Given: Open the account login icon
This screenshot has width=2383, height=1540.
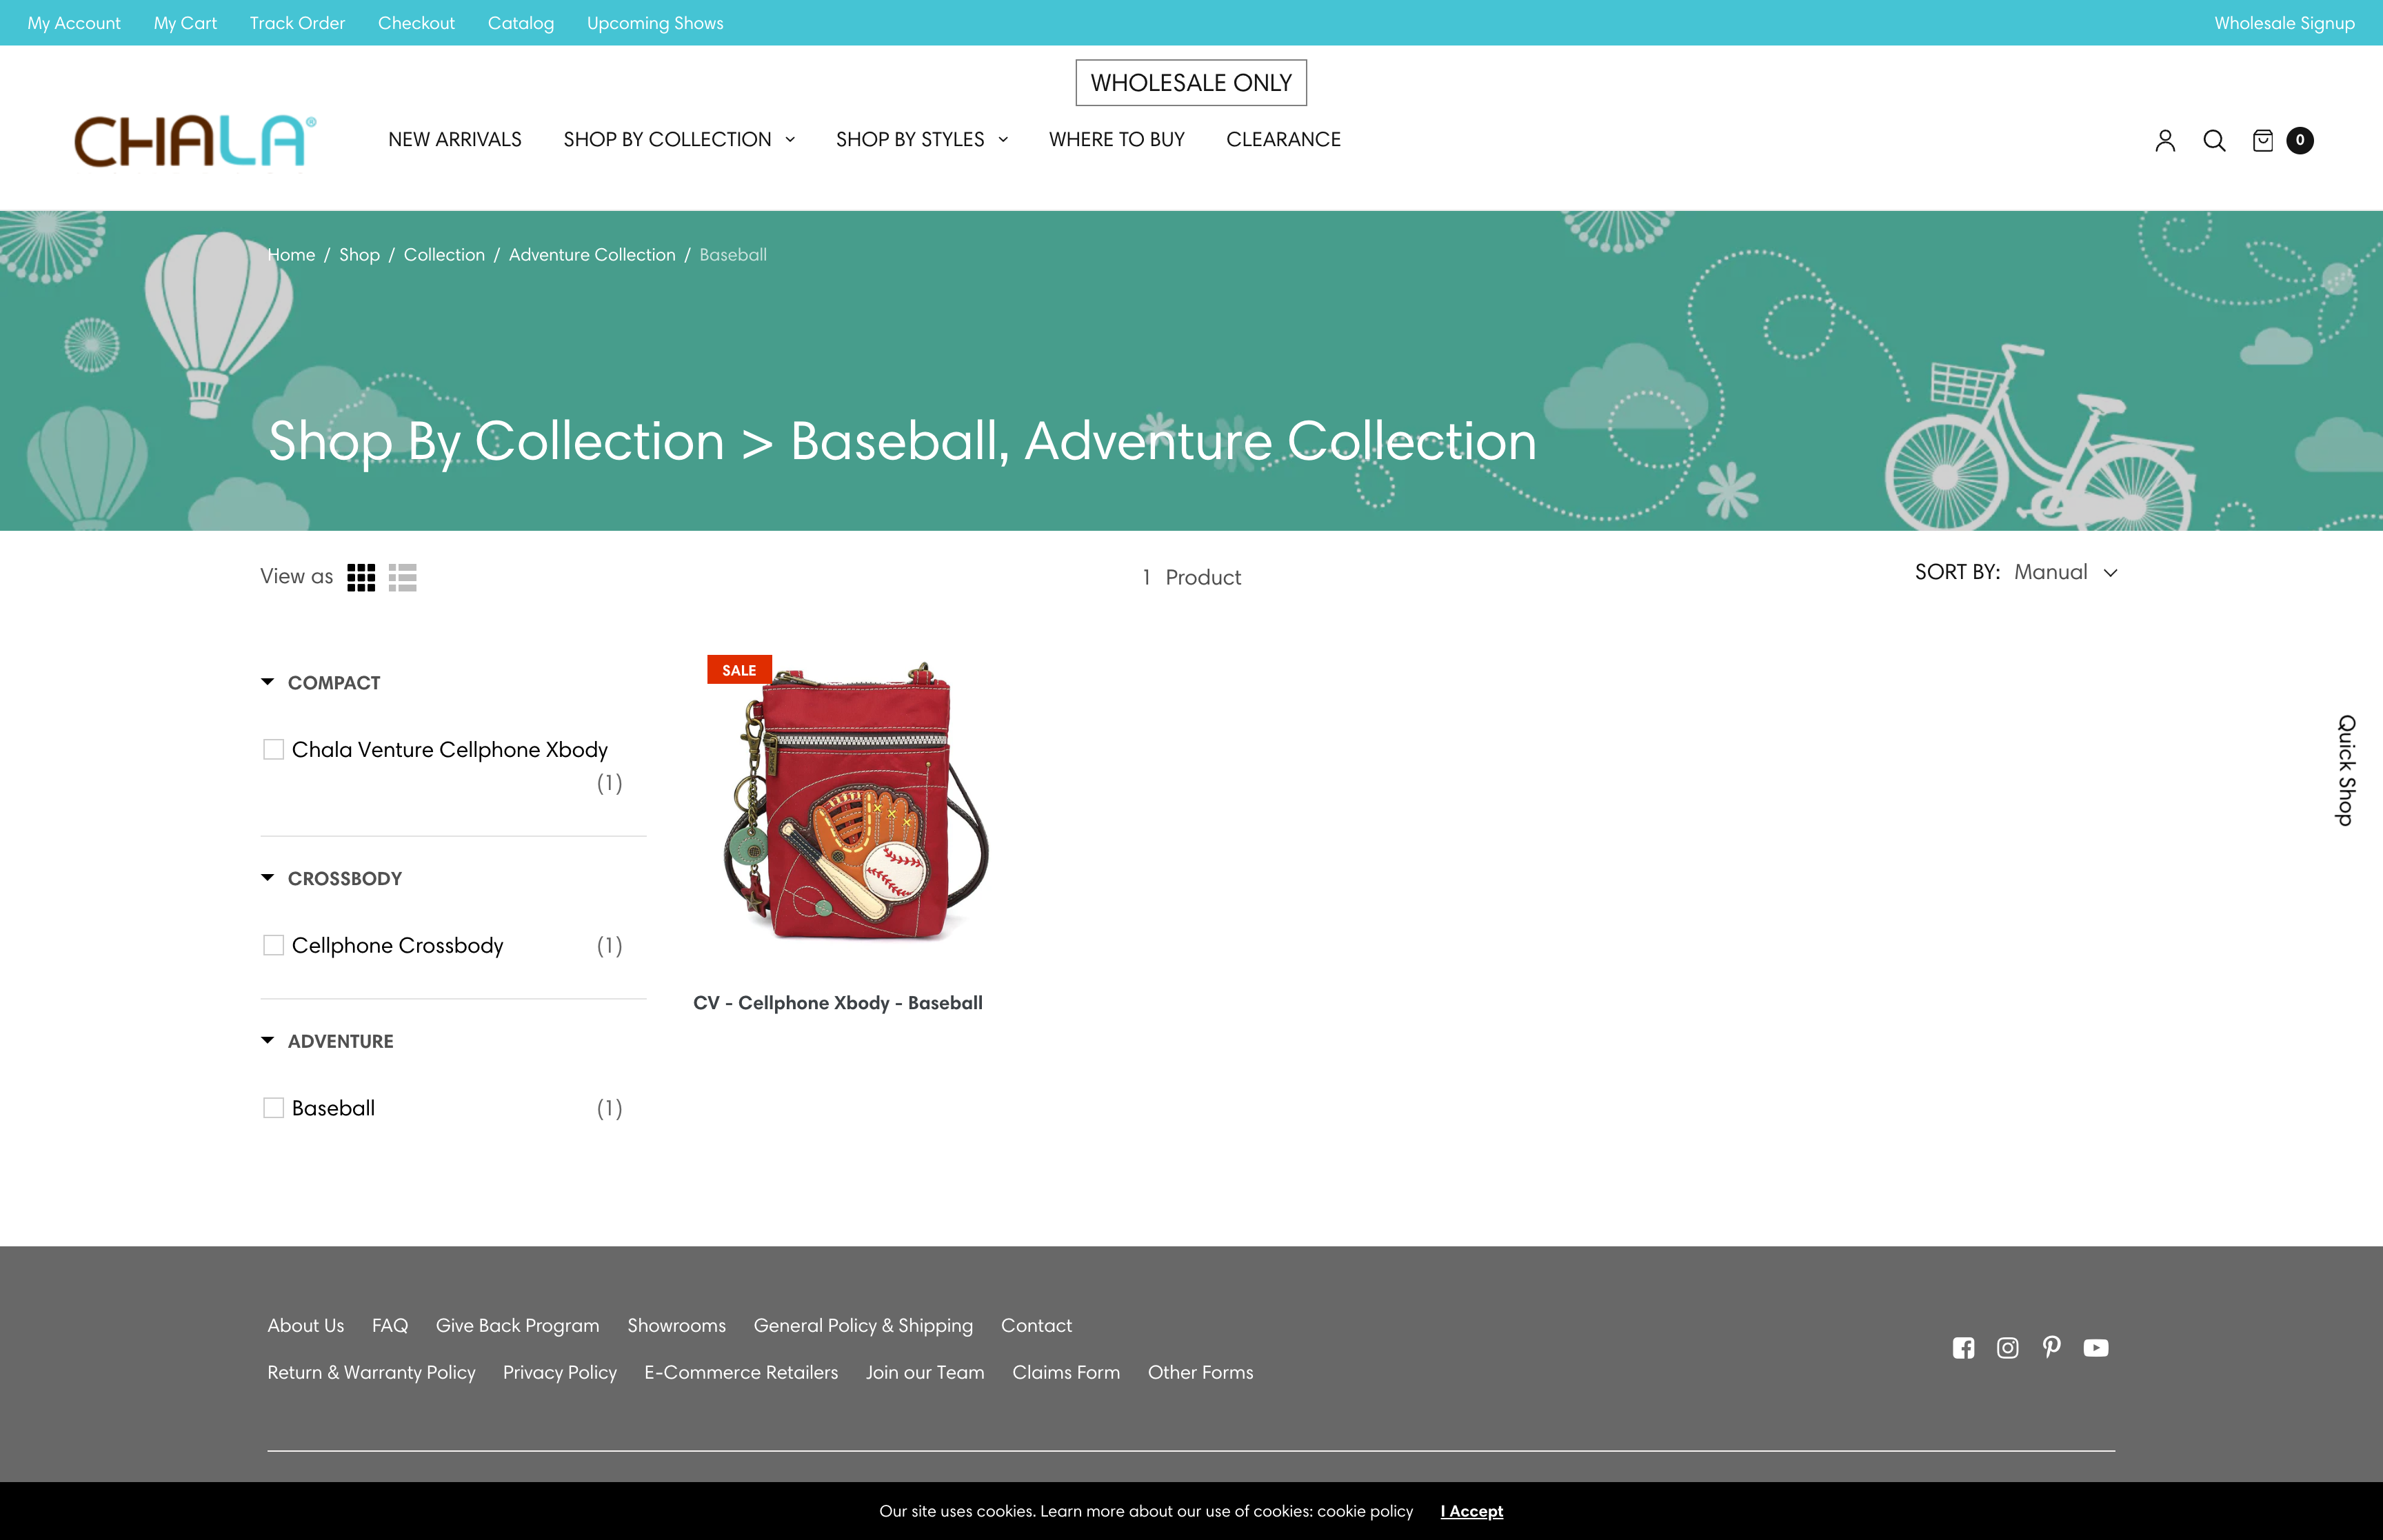Looking at the screenshot, I should pos(2165,140).
